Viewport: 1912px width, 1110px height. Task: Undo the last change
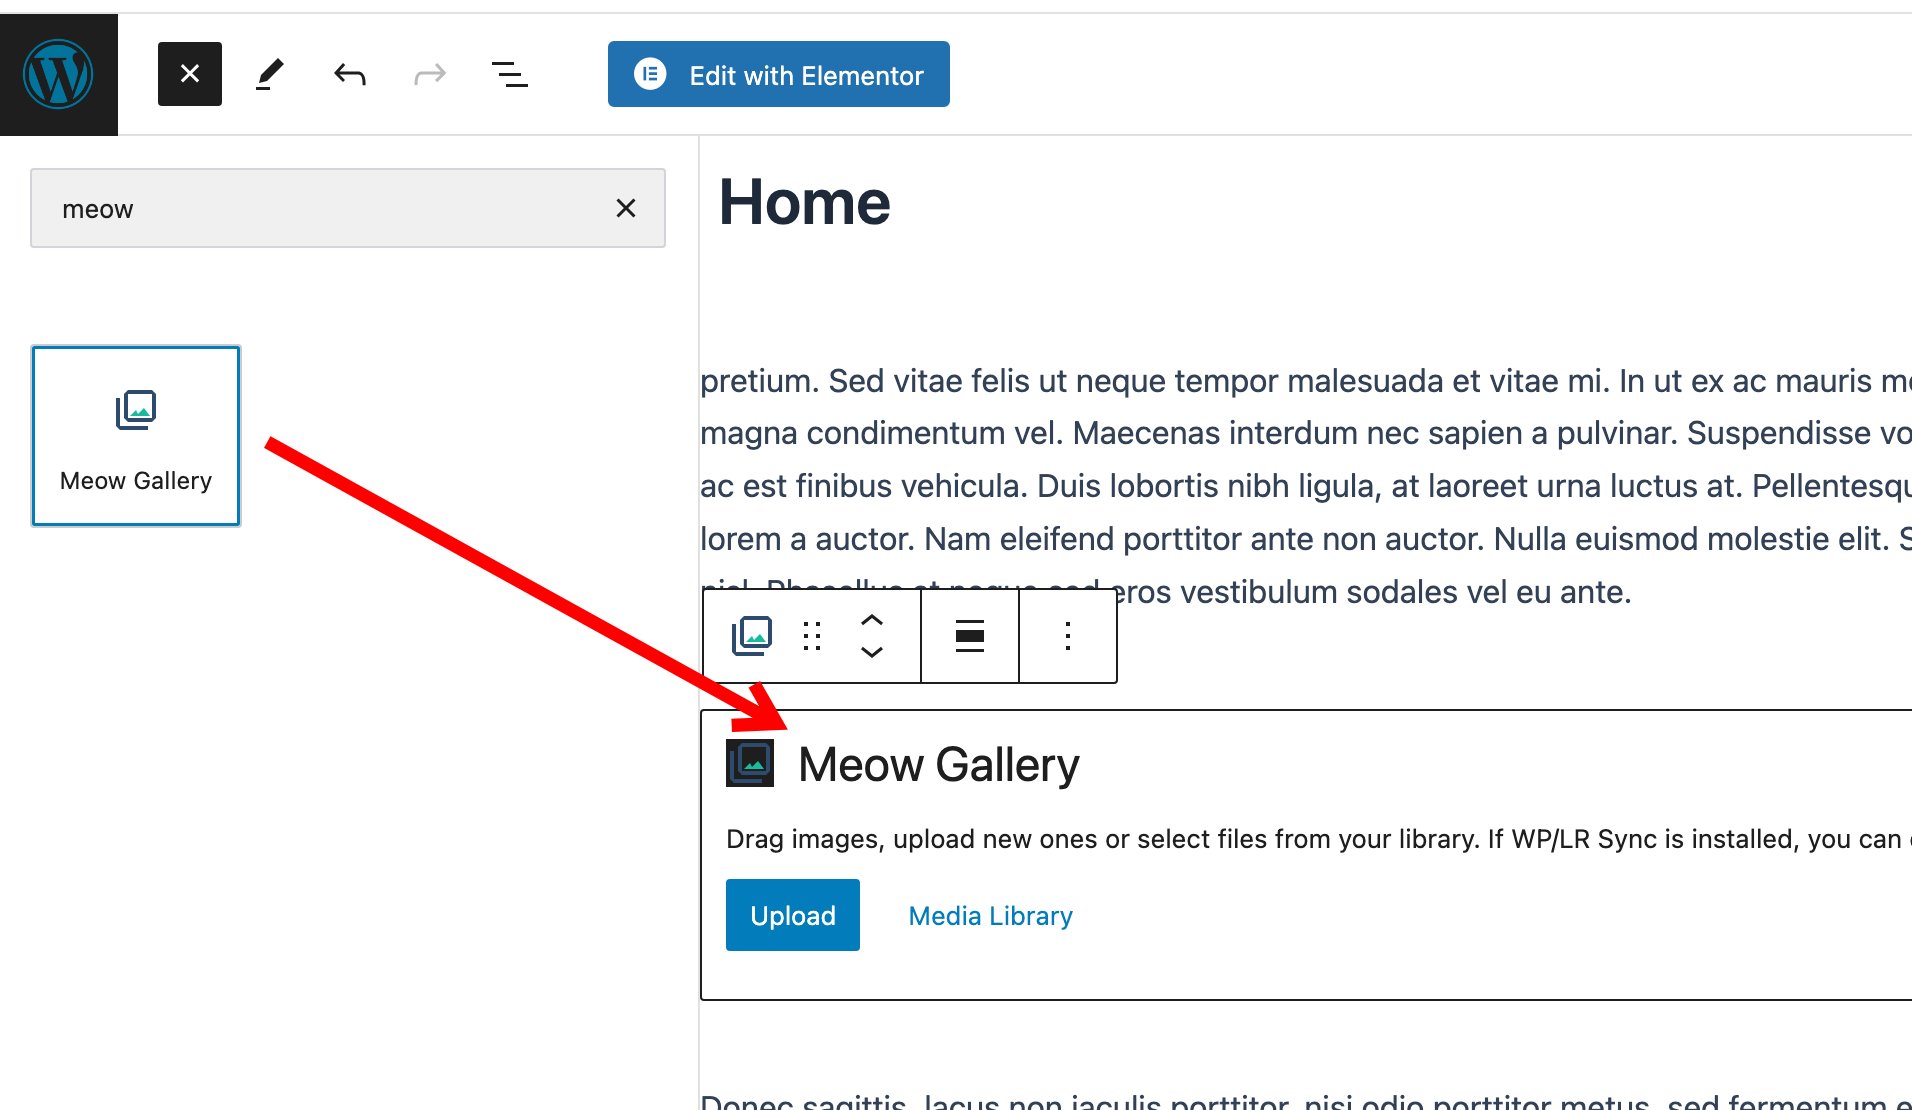pos(348,73)
